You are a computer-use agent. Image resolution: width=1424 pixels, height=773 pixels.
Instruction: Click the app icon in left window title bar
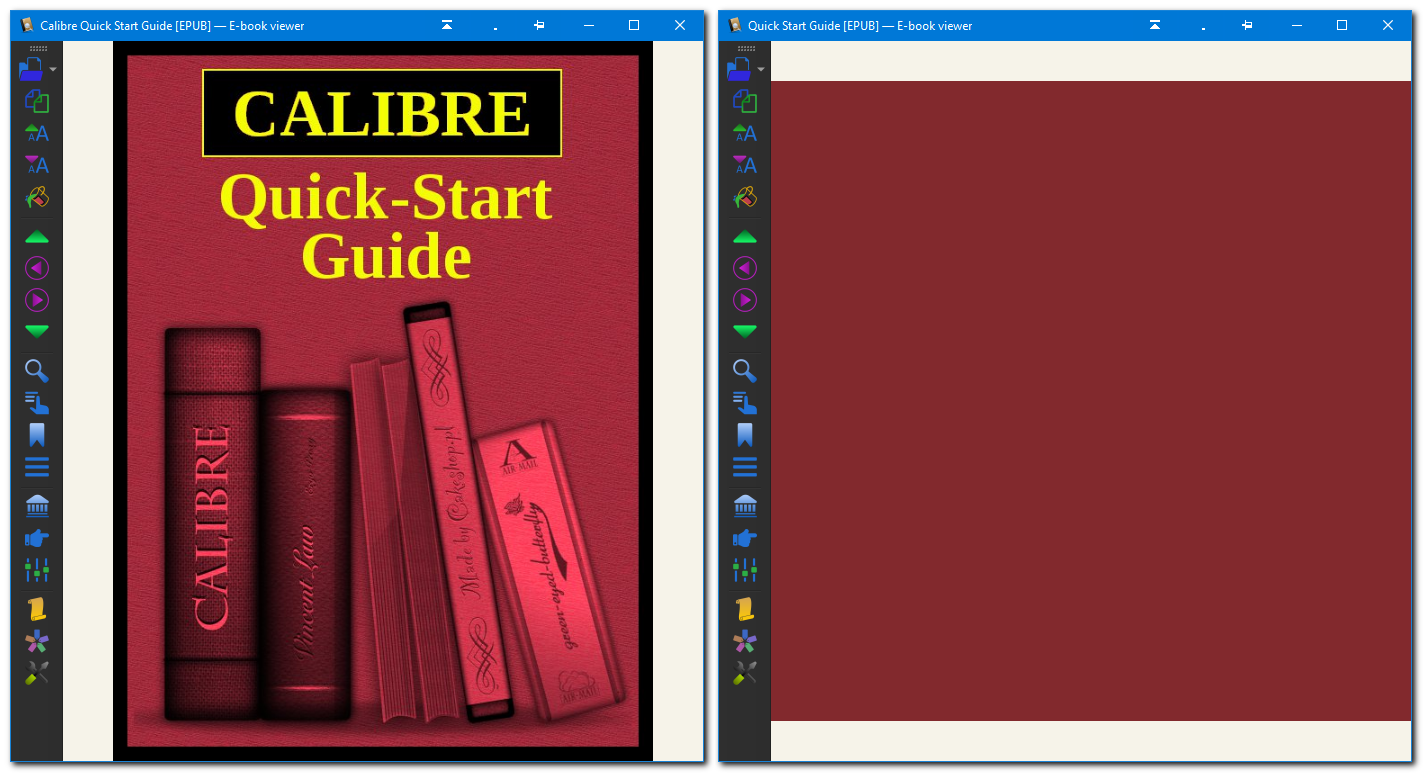pyautogui.click(x=27, y=25)
